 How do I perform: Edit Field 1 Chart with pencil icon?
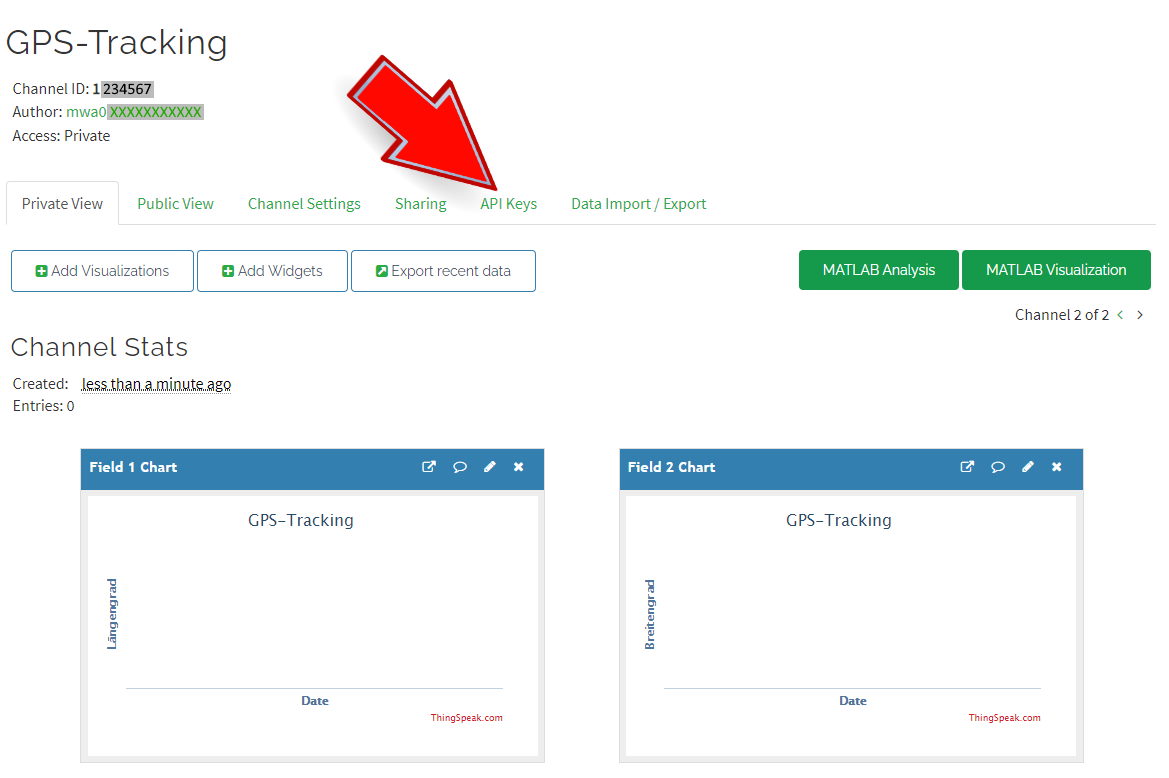point(490,467)
